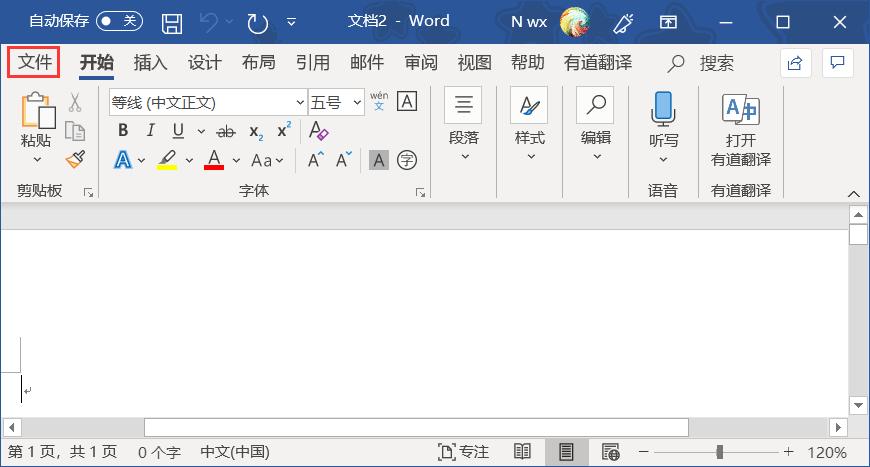This screenshot has height=467, width=870.
Task: Apply subscript formatting
Action: tap(256, 132)
